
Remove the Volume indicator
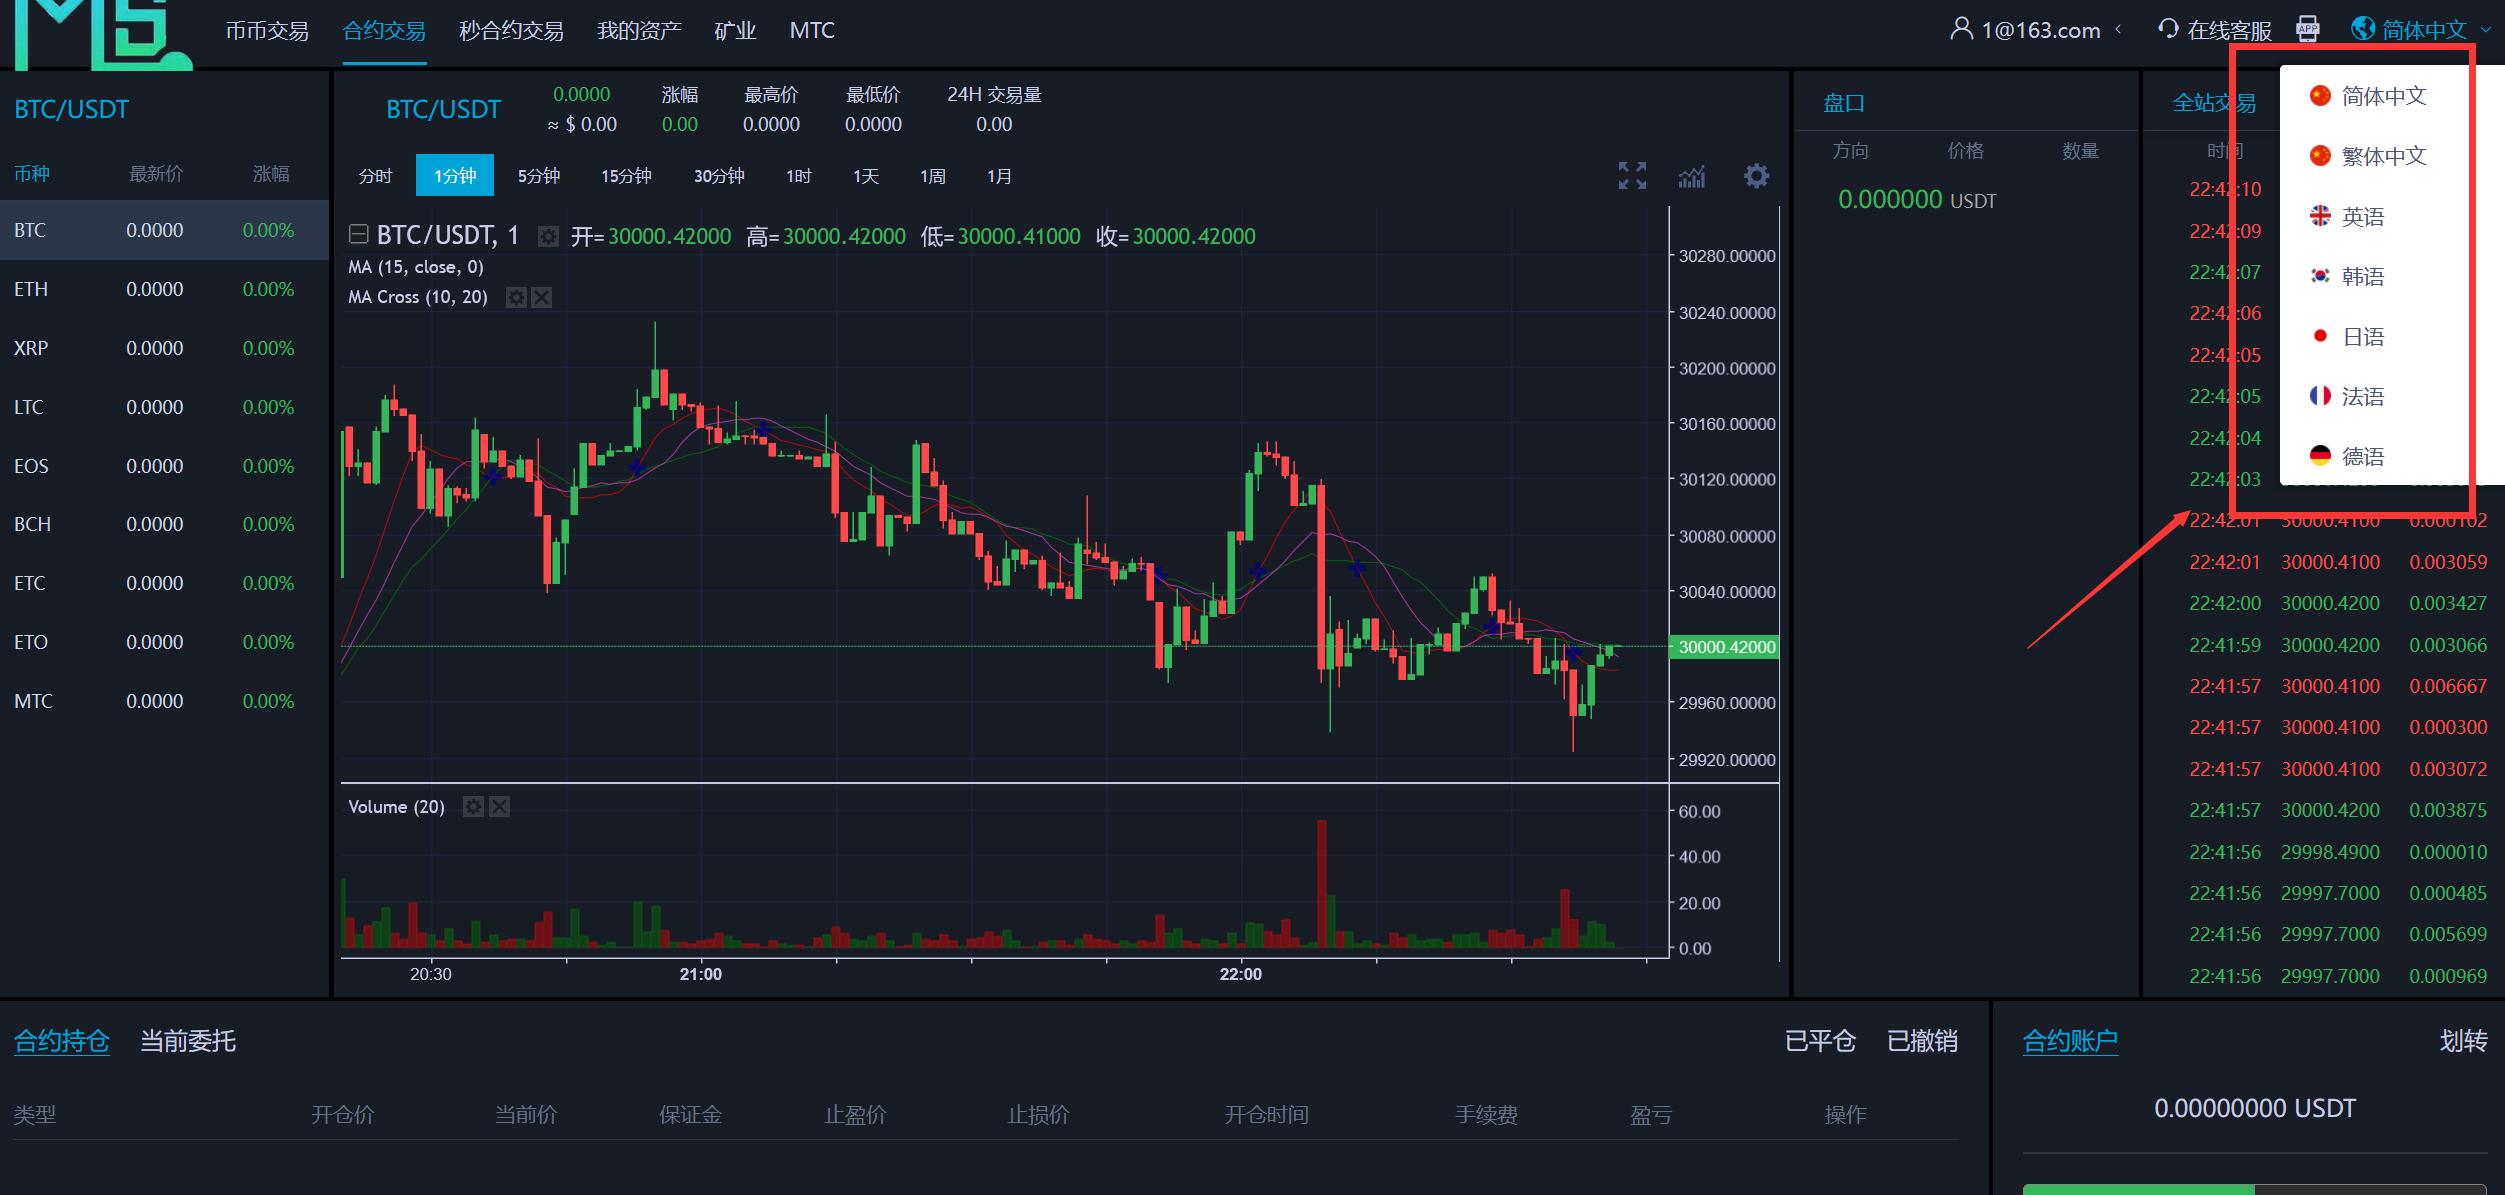(x=499, y=806)
